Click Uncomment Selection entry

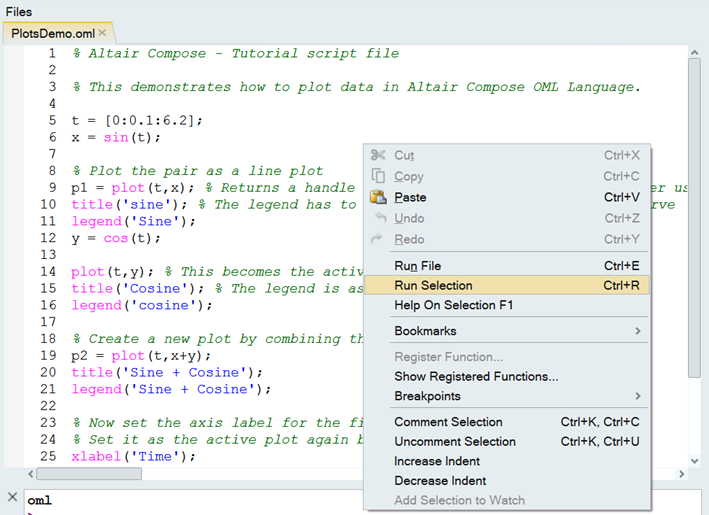(x=455, y=441)
